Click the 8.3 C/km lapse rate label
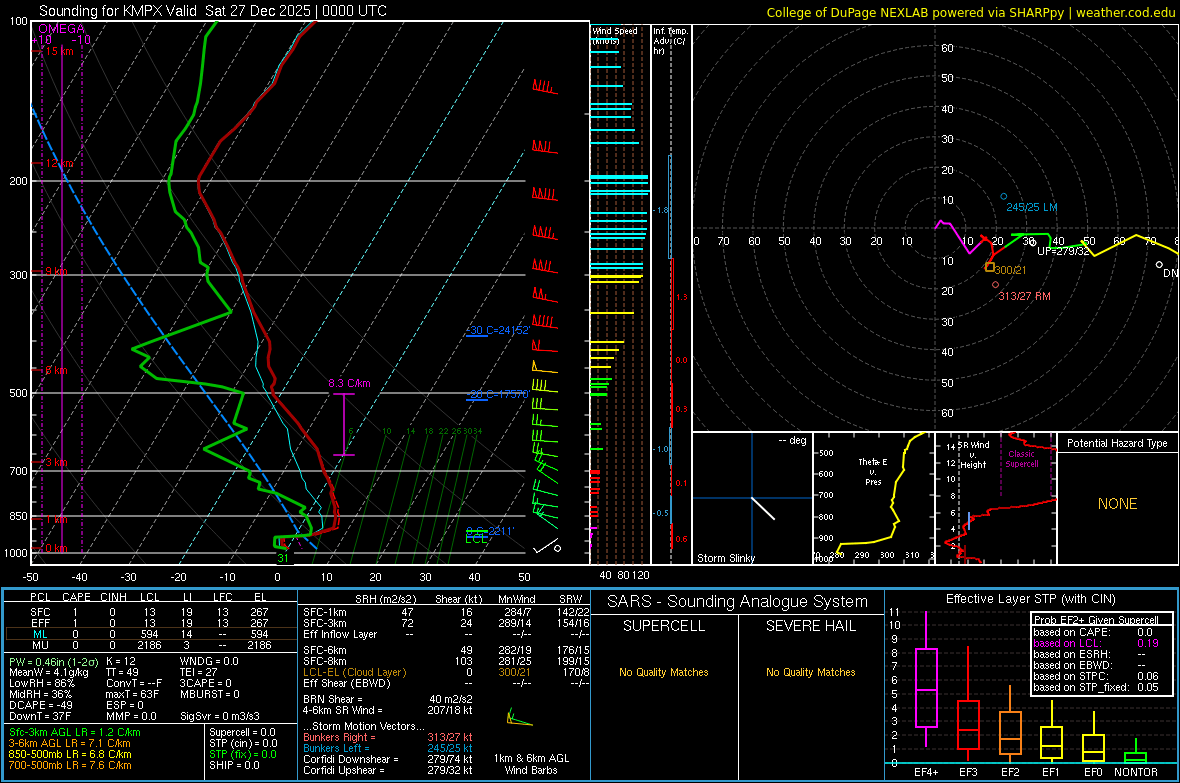Image resolution: width=1180 pixels, height=783 pixels. pyautogui.click(x=349, y=383)
